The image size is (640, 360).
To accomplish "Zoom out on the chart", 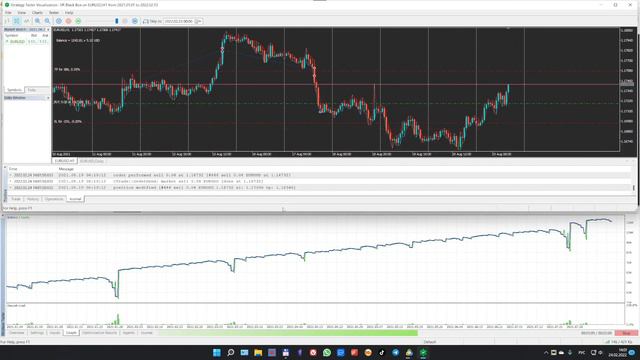I will [47, 21].
